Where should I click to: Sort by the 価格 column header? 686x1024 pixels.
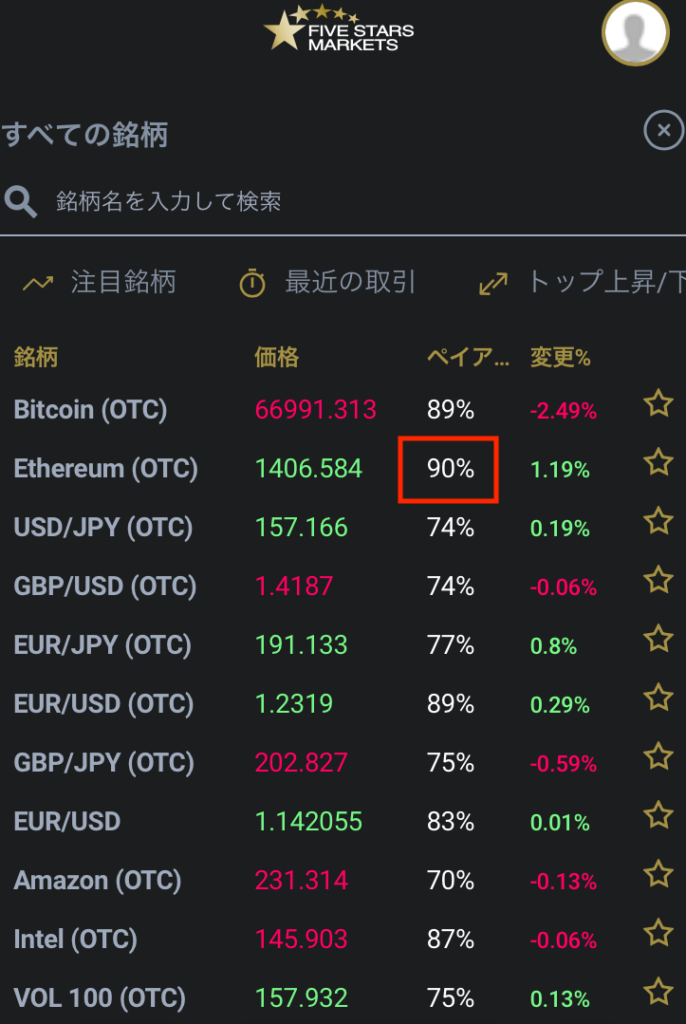pyautogui.click(x=276, y=357)
